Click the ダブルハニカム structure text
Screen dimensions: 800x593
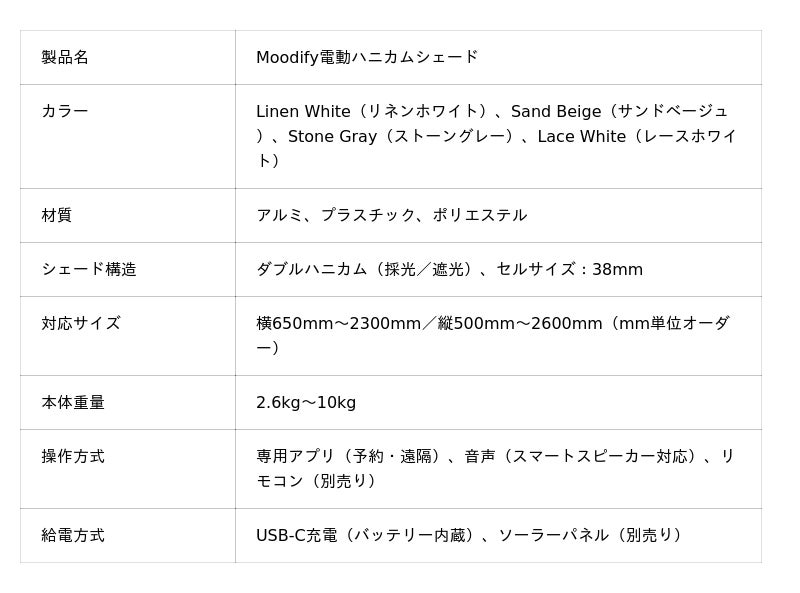pyautogui.click(x=310, y=269)
